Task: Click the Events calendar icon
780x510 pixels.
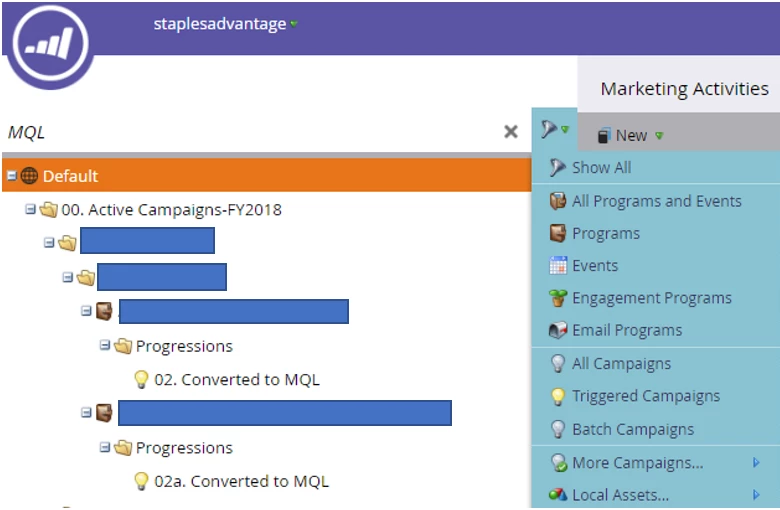Action: click(558, 266)
